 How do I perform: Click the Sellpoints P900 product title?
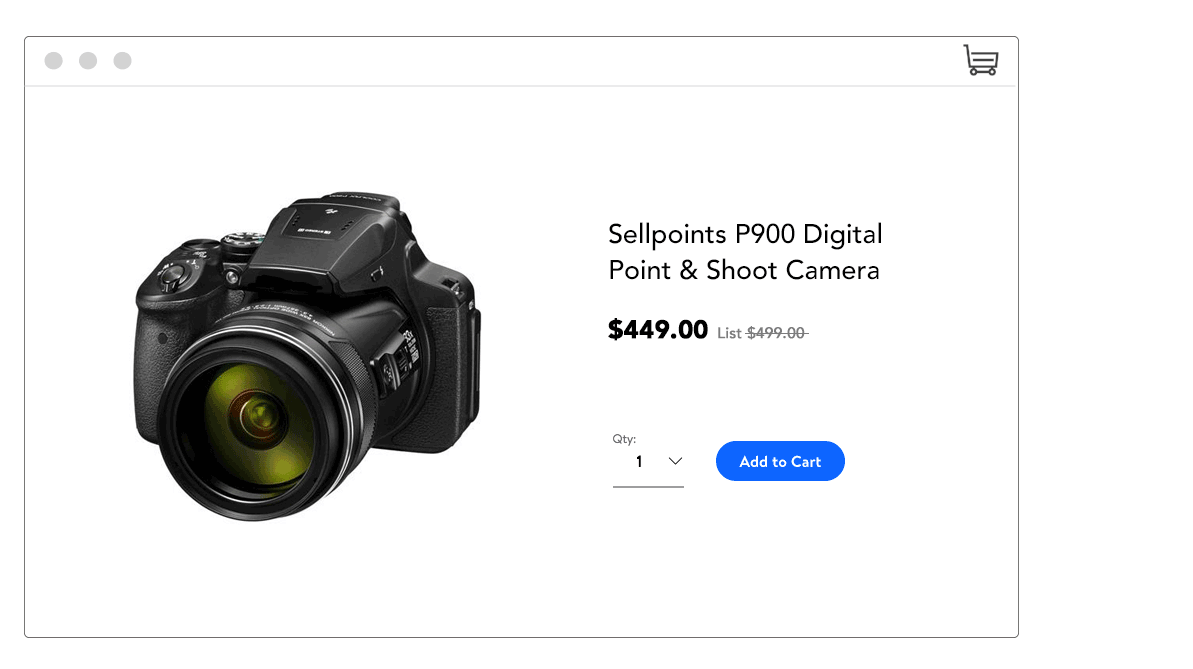(745, 235)
